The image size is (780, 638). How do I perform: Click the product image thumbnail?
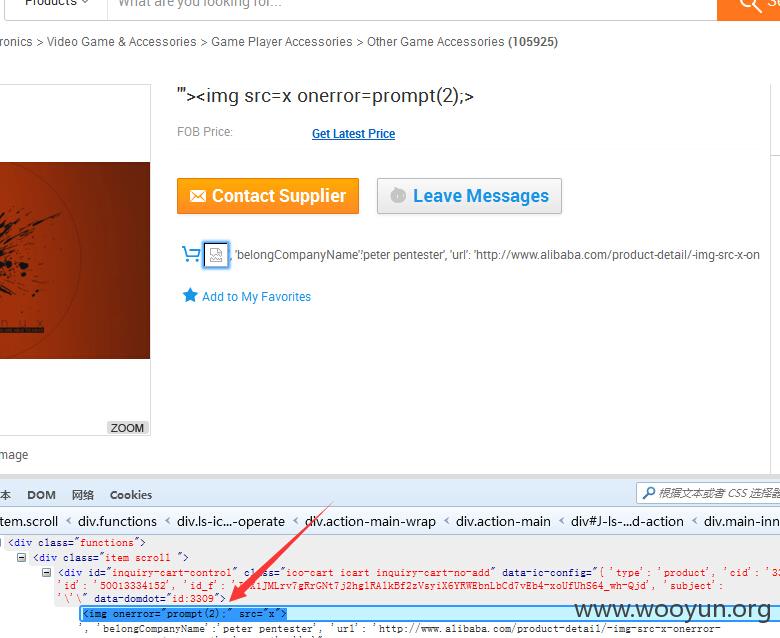click(75, 260)
